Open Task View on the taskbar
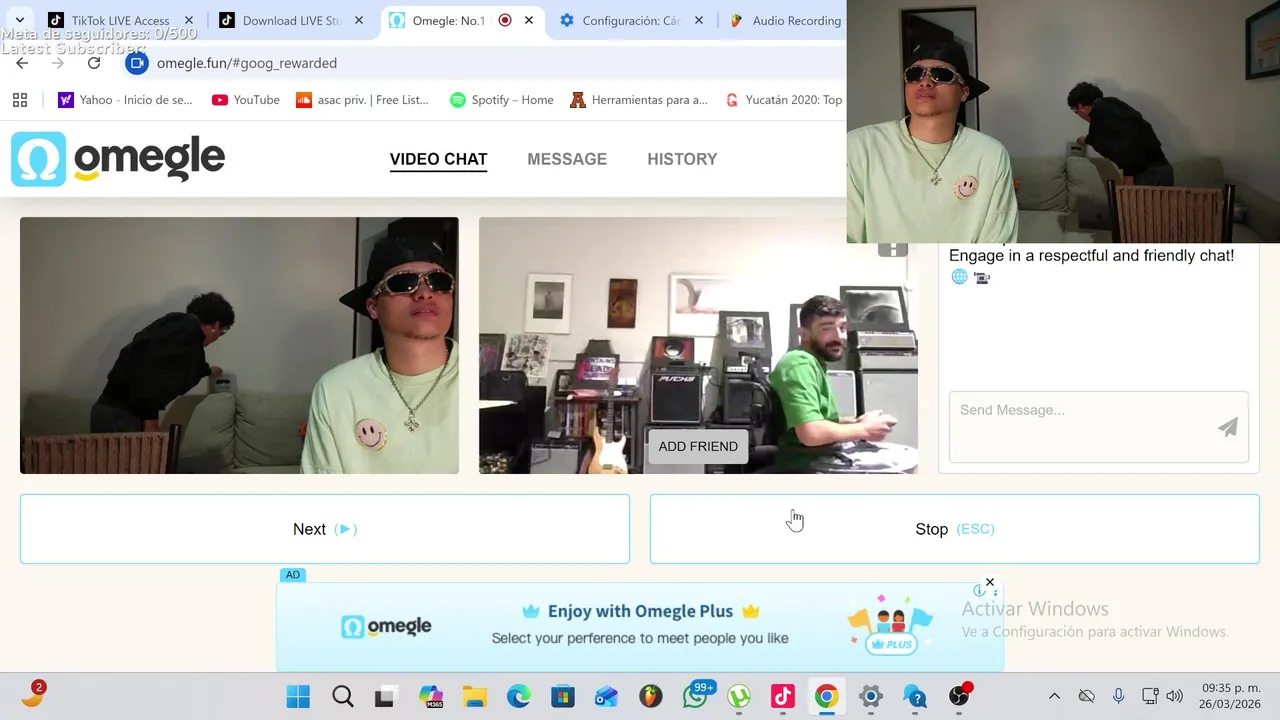 (x=385, y=696)
